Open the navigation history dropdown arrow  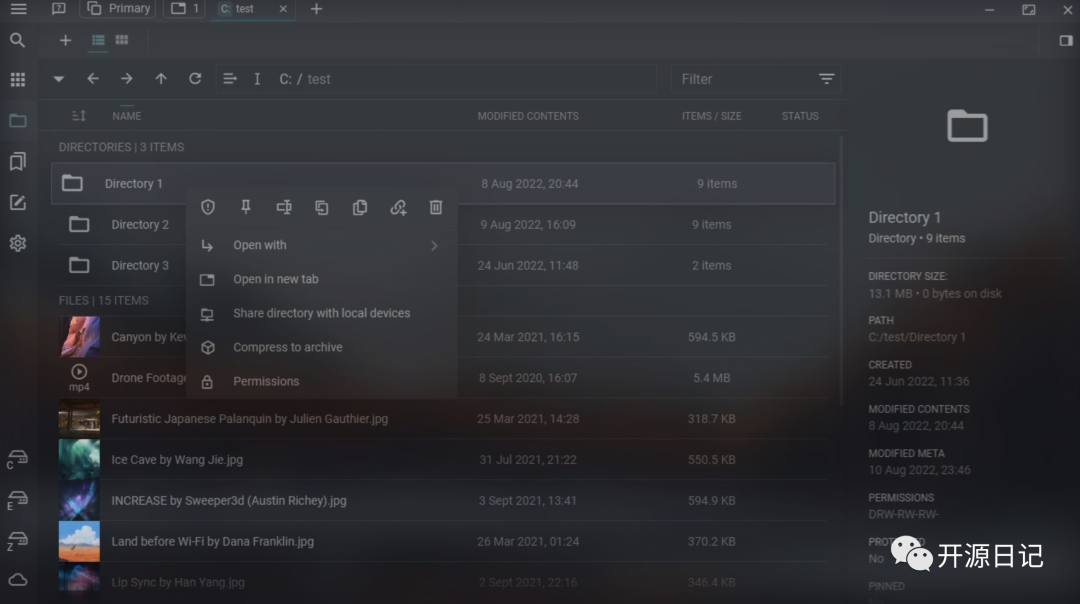tap(59, 79)
